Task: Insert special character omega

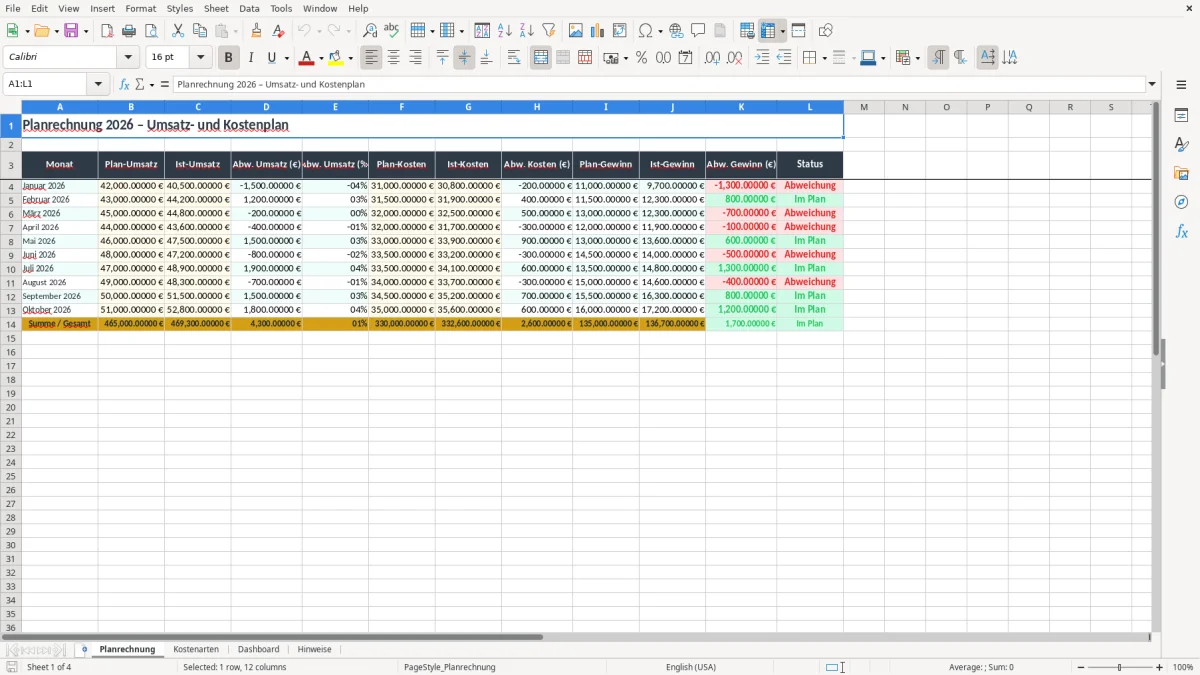Action: pyautogui.click(x=645, y=31)
